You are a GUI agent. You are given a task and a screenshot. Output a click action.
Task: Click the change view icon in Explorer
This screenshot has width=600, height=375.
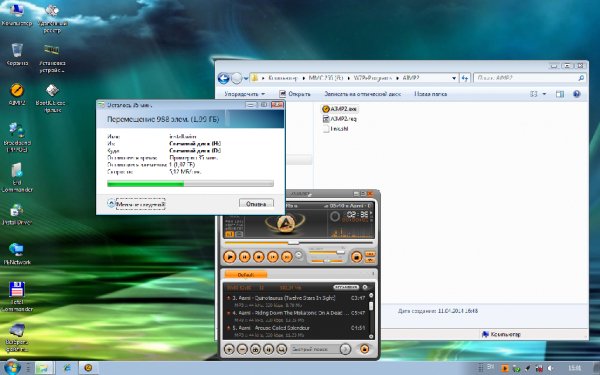click(534, 94)
